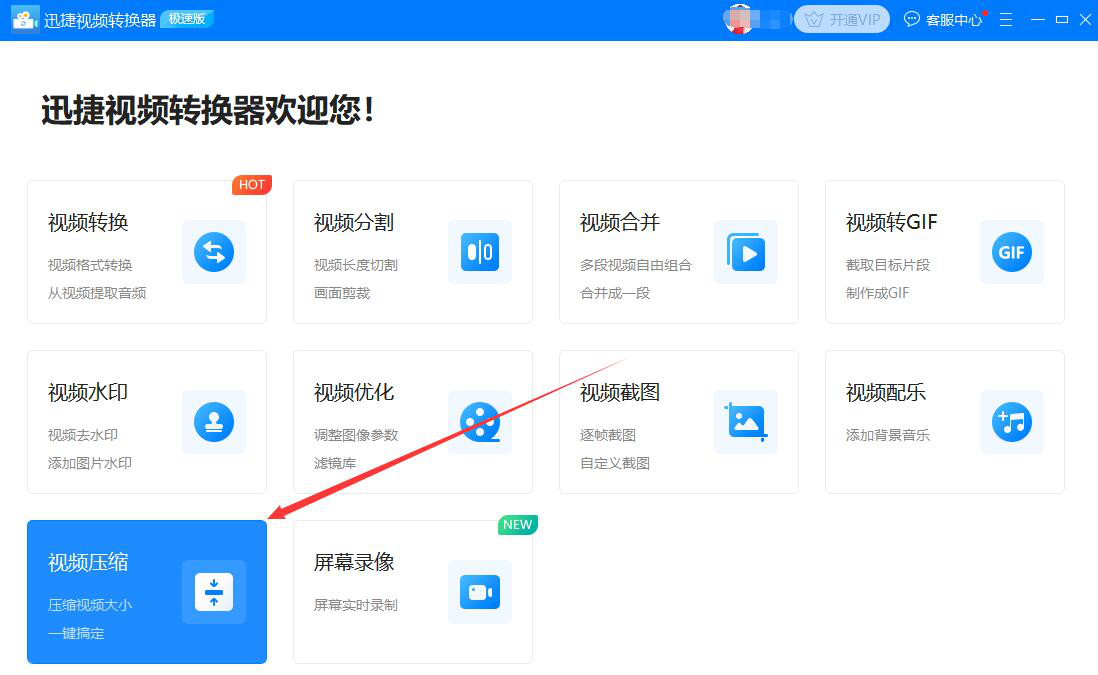Click the crown icon on 开通VIP

point(814,20)
